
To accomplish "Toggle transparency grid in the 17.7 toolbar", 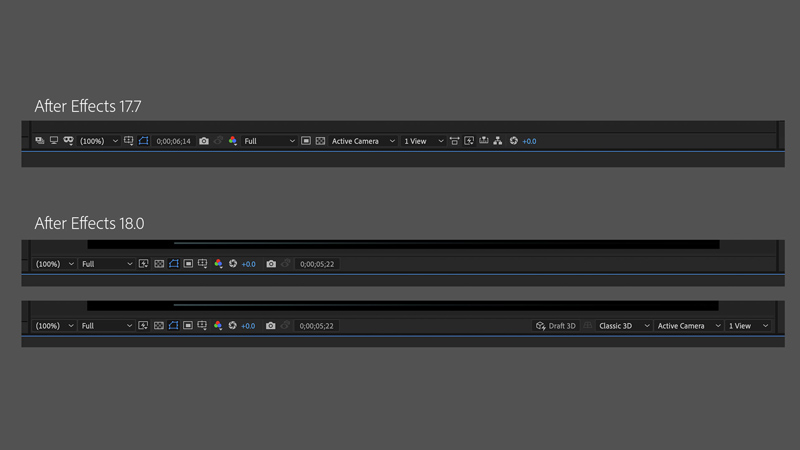I will [321, 141].
